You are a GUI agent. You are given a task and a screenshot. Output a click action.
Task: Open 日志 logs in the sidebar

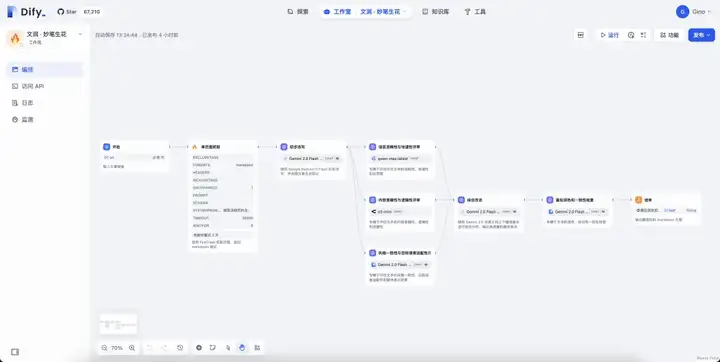coord(45,103)
